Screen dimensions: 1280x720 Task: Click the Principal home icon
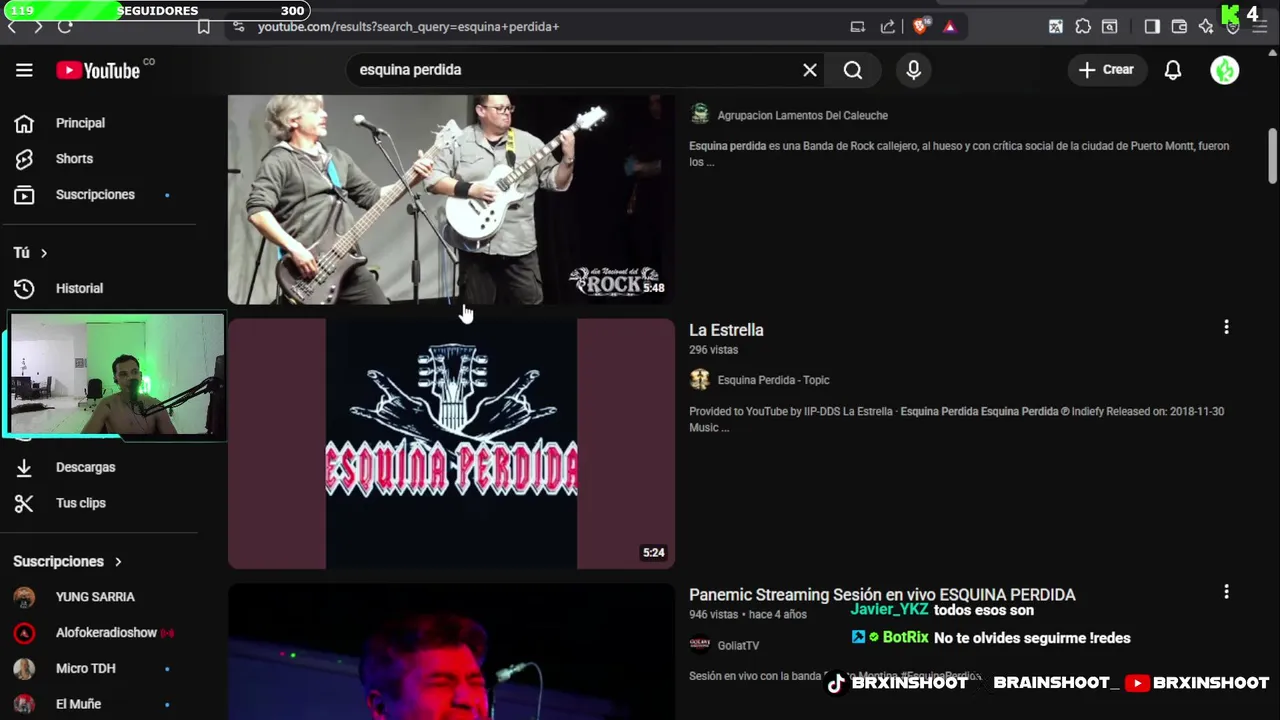[24, 123]
